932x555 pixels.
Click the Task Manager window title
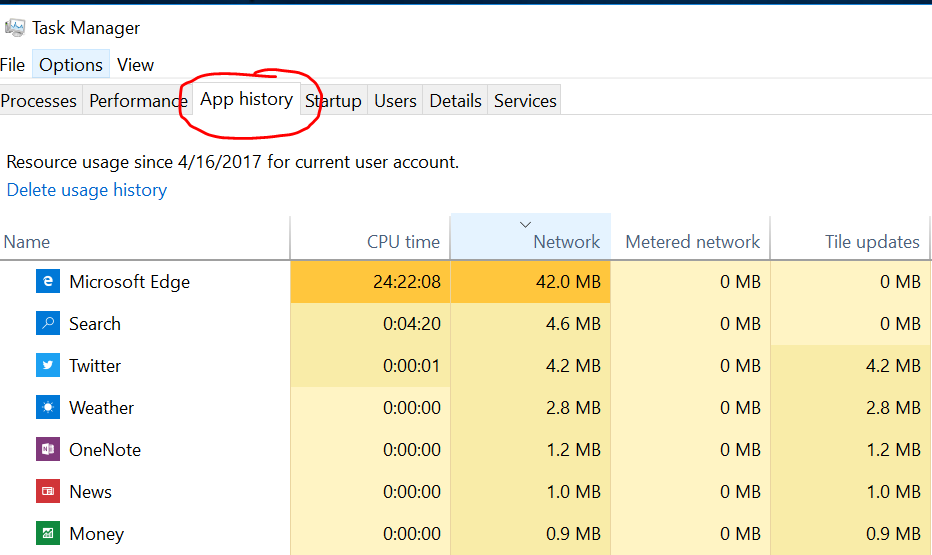(86, 27)
